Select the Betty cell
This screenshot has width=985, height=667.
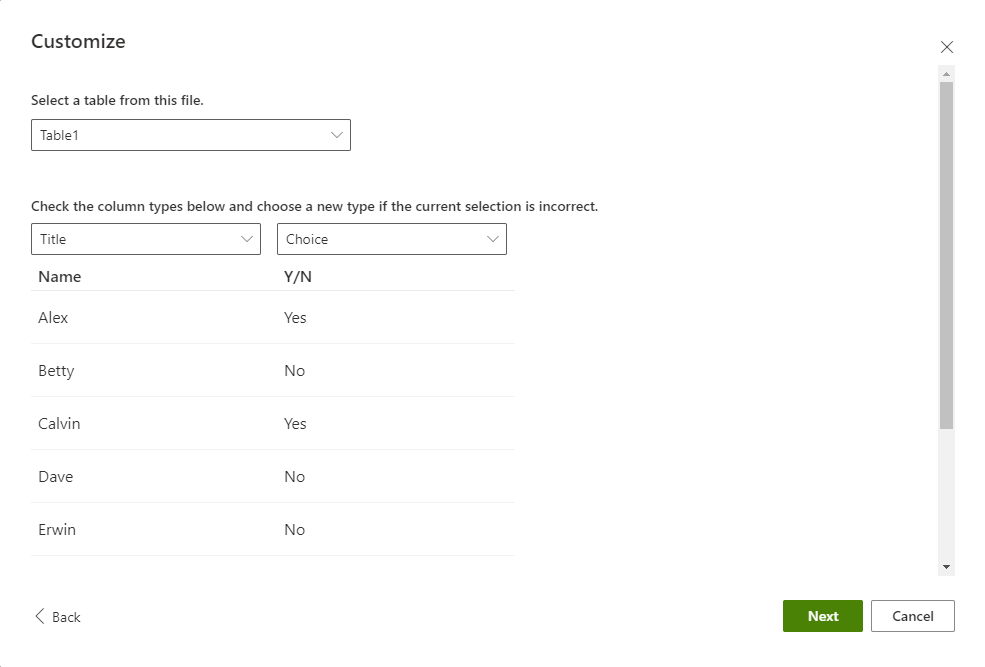click(56, 371)
